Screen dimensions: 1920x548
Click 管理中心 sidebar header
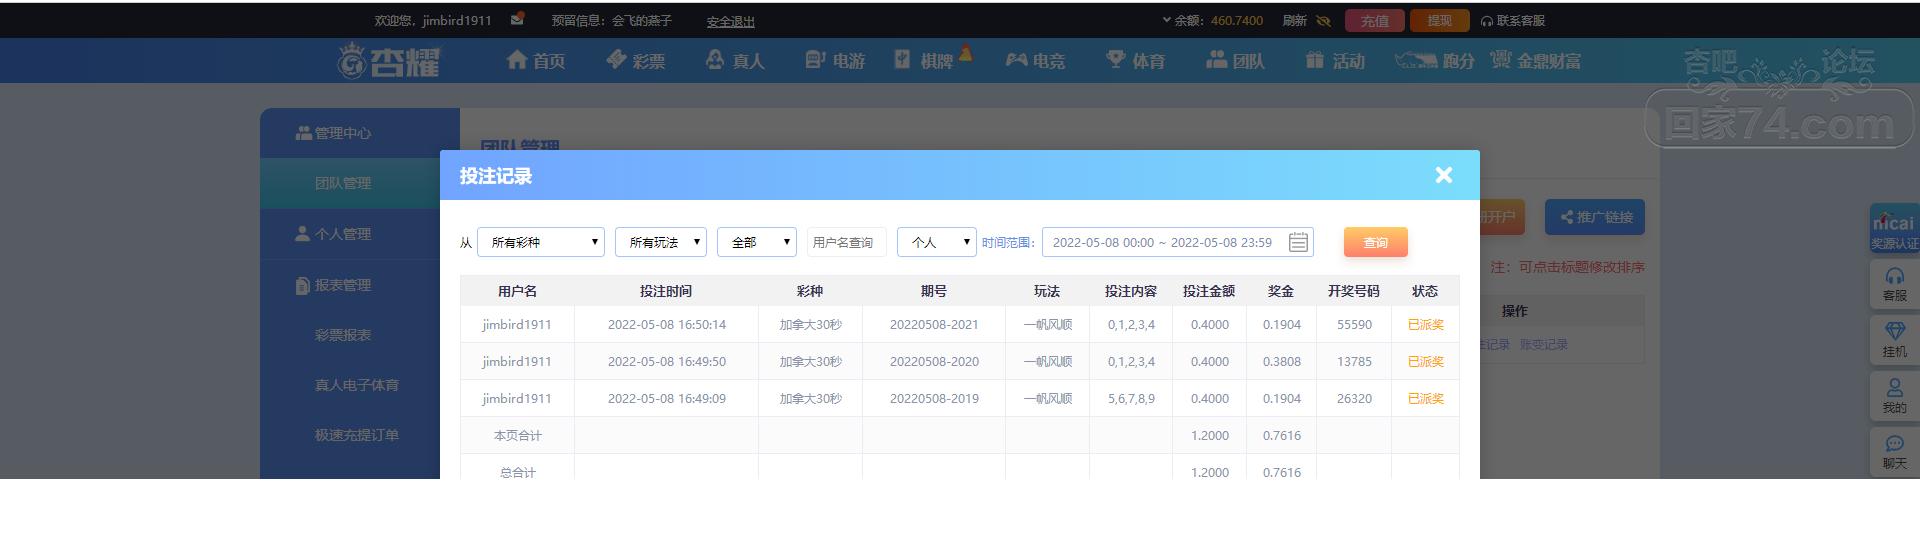click(x=334, y=133)
